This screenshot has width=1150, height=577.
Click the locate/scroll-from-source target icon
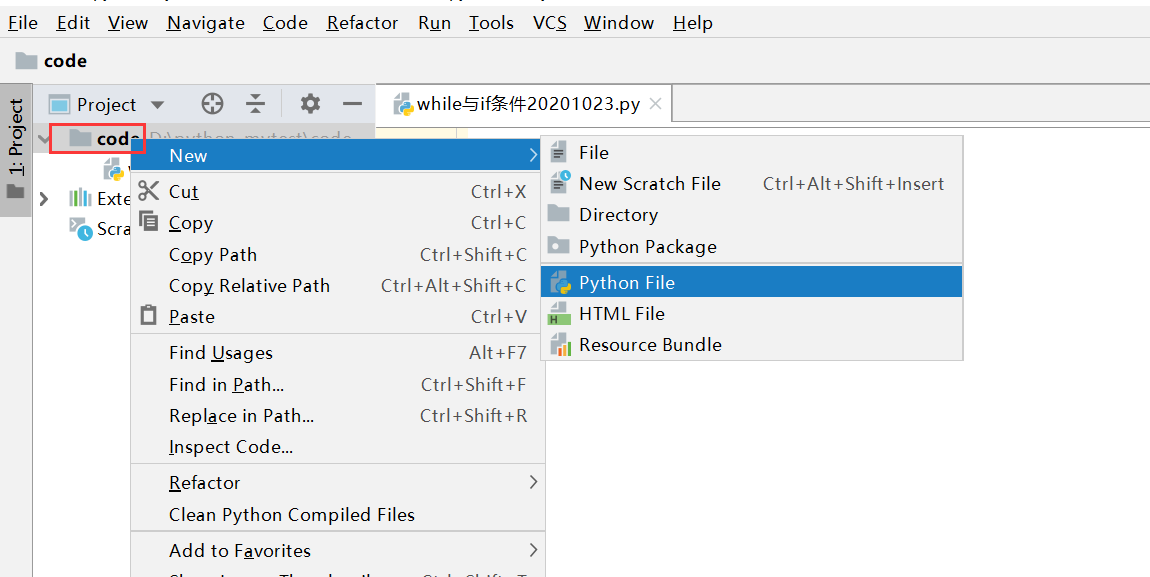click(212, 104)
